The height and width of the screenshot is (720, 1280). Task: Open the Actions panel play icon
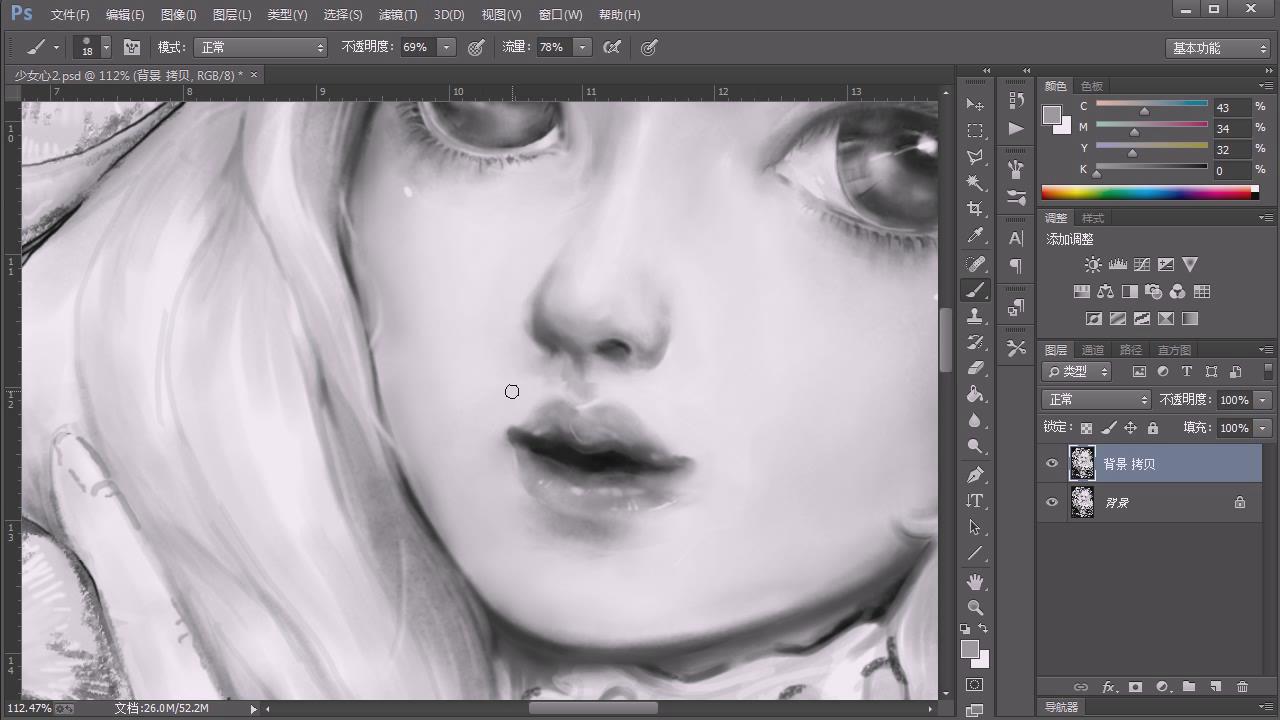[x=1016, y=128]
